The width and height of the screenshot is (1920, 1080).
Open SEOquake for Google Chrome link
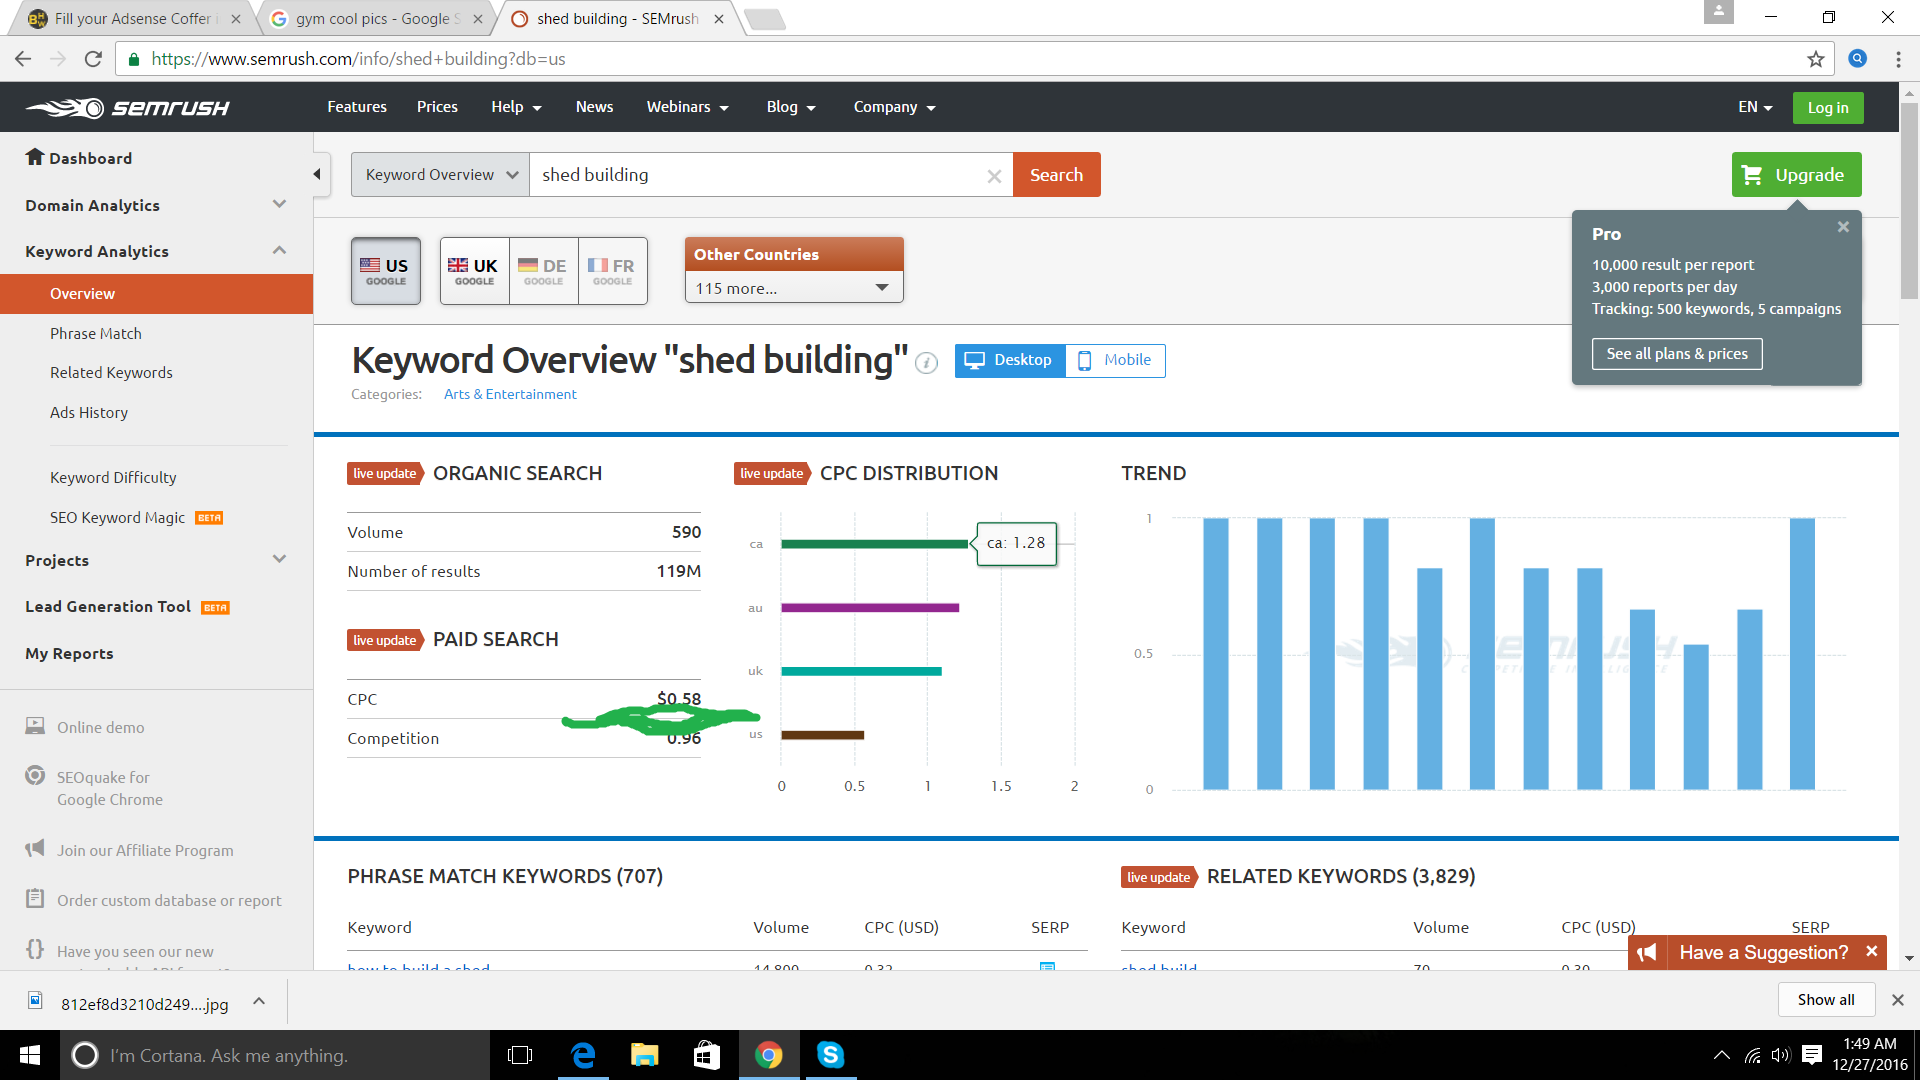[x=110, y=788]
